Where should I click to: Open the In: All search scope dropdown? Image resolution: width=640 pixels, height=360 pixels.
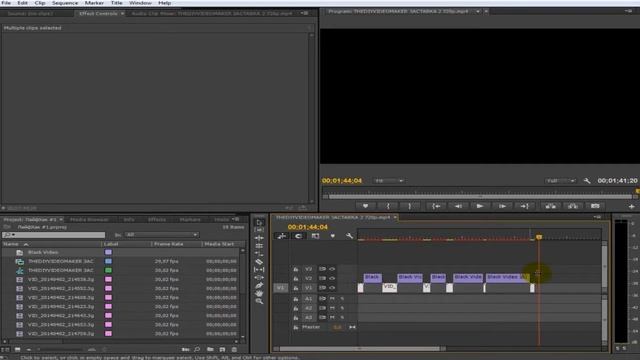162,235
